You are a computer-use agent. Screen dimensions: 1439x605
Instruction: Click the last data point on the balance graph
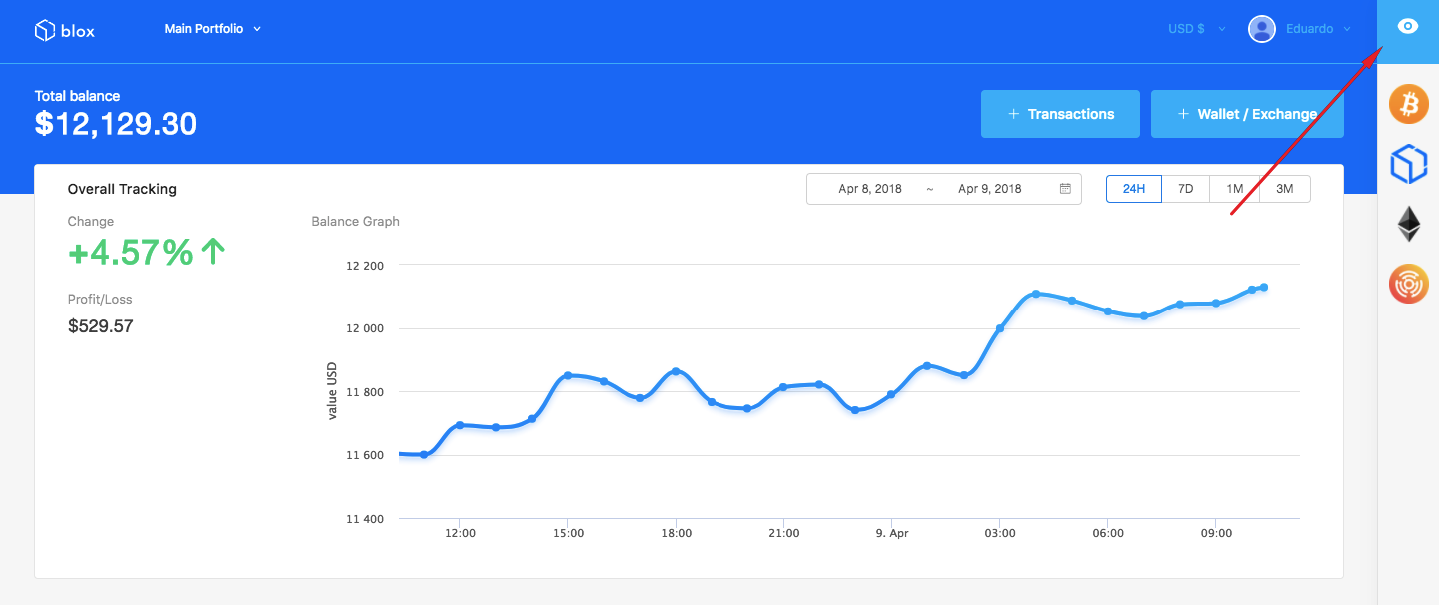(1263, 288)
